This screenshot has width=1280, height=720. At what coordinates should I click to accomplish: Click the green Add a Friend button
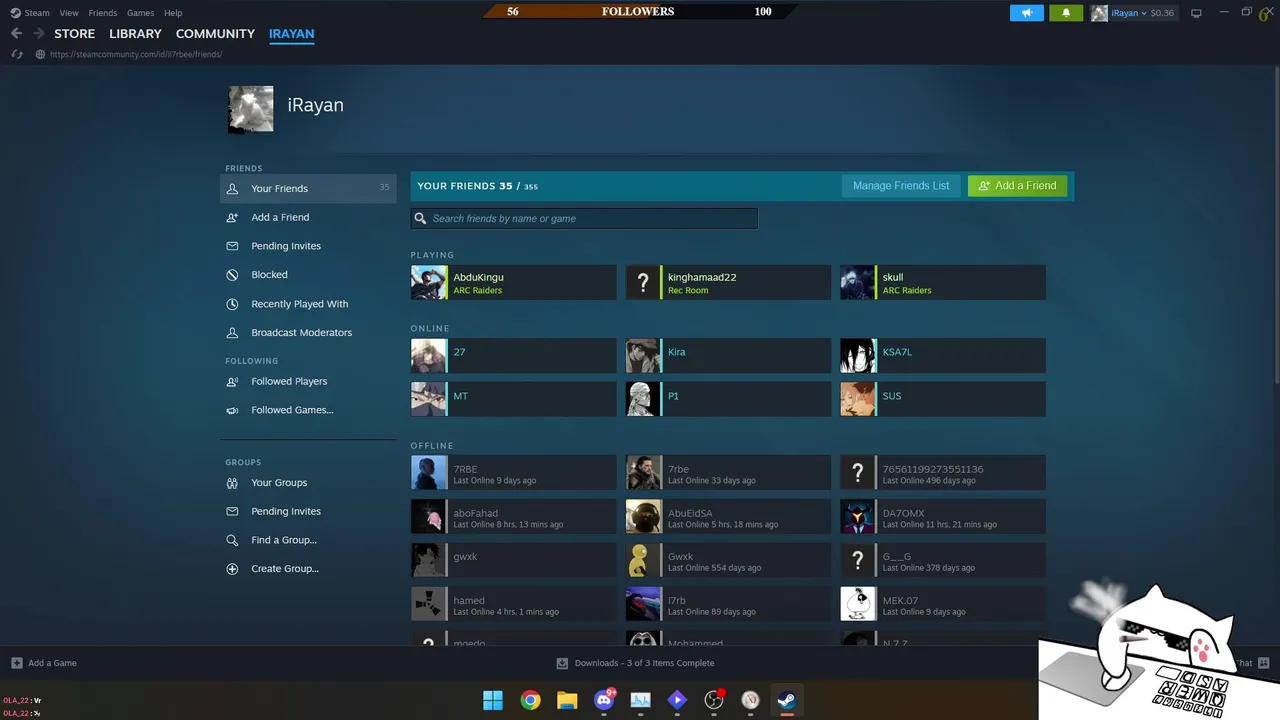coord(1018,185)
